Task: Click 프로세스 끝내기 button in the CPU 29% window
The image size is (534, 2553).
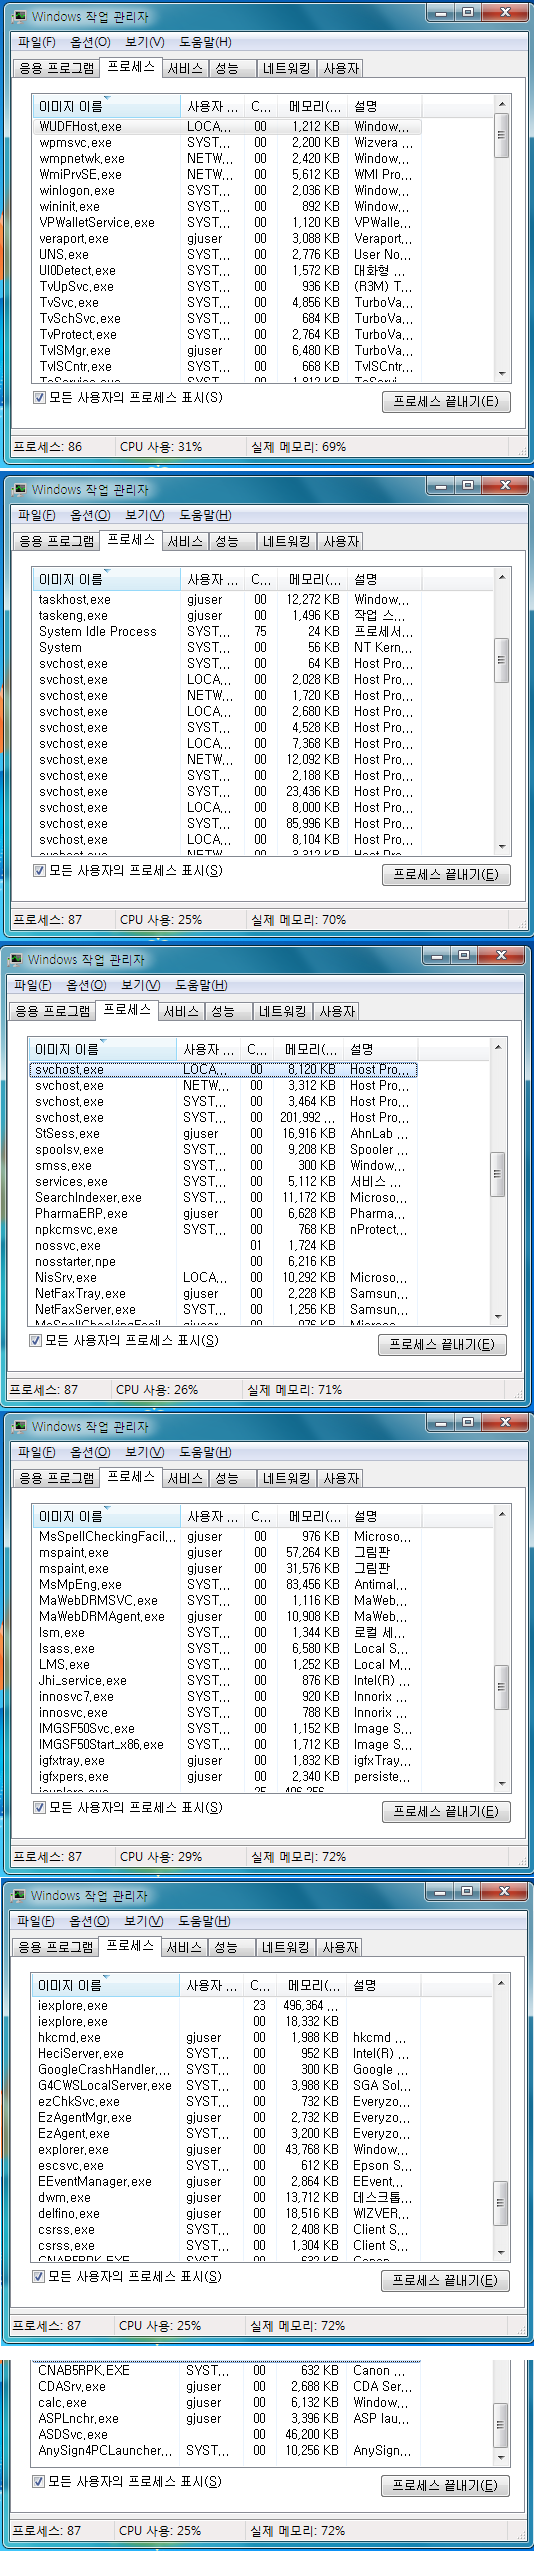Action: (446, 1811)
